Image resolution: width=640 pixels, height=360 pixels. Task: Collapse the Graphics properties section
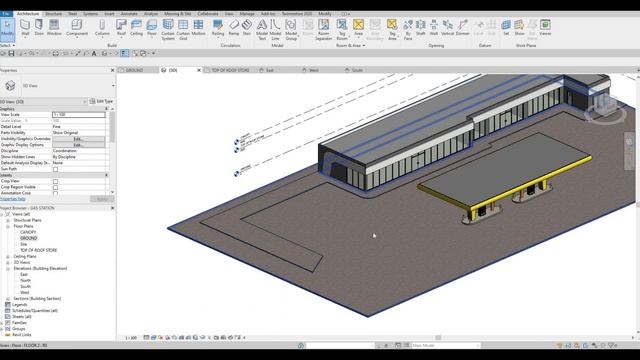(x=107, y=109)
